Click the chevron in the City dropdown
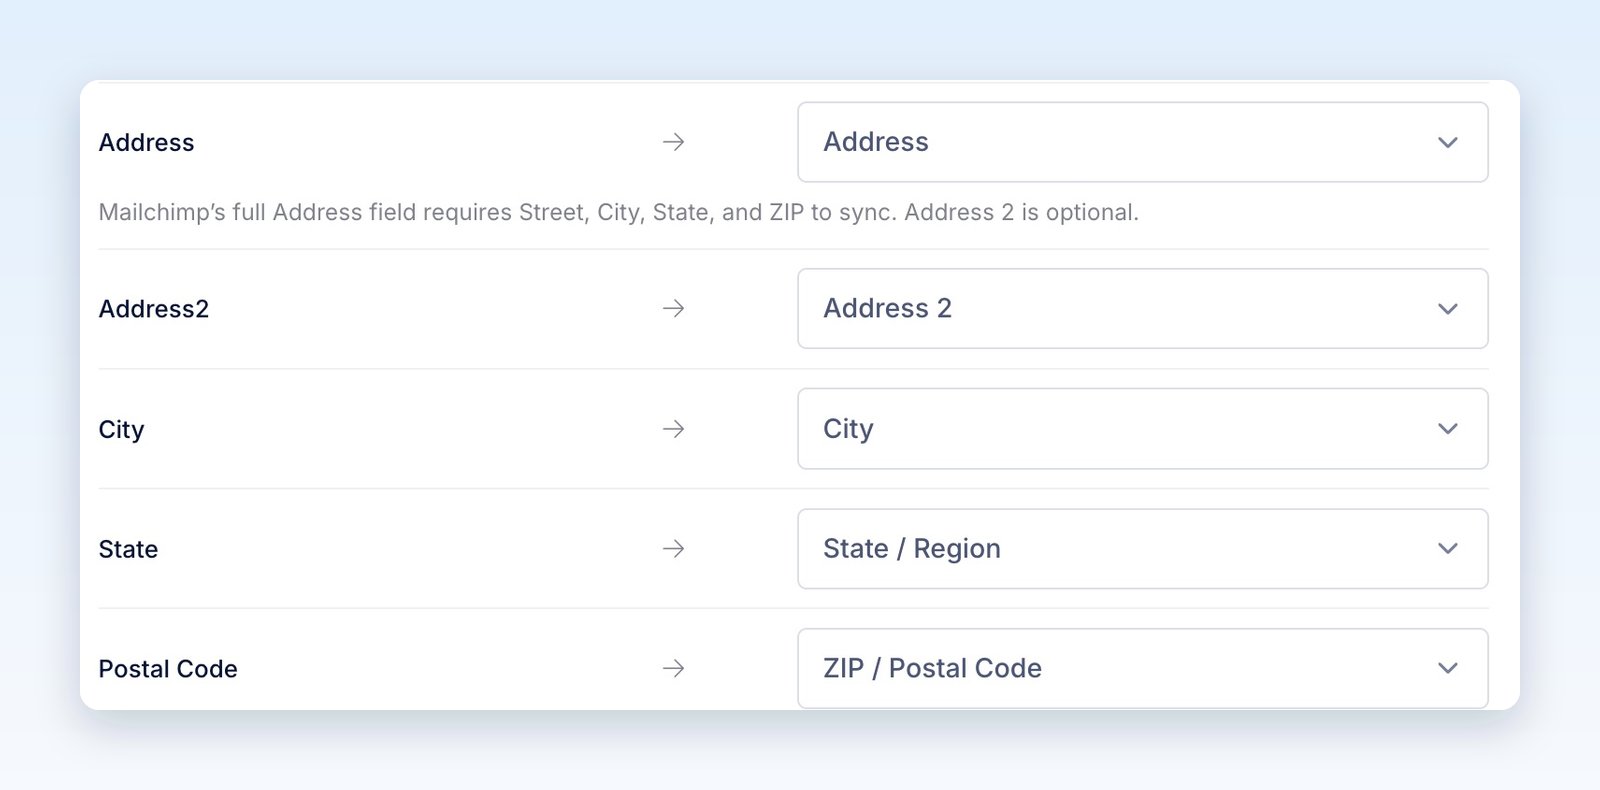 click(1447, 429)
